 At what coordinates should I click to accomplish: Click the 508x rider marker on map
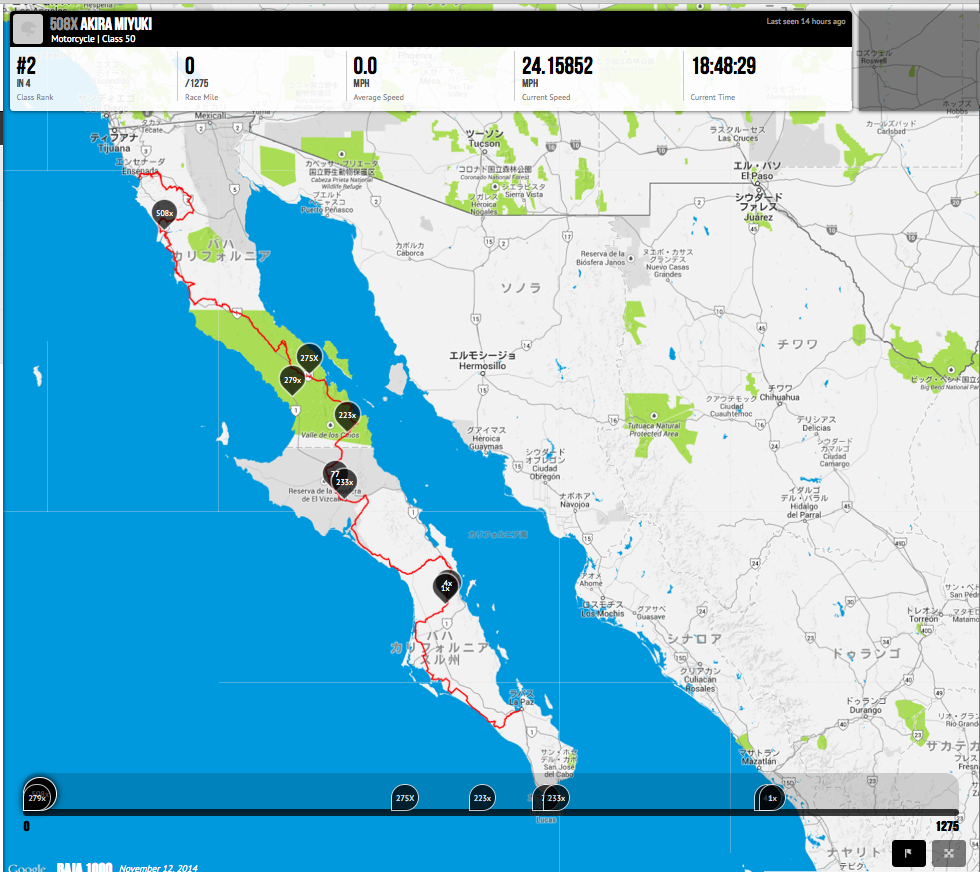pyautogui.click(x=164, y=213)
